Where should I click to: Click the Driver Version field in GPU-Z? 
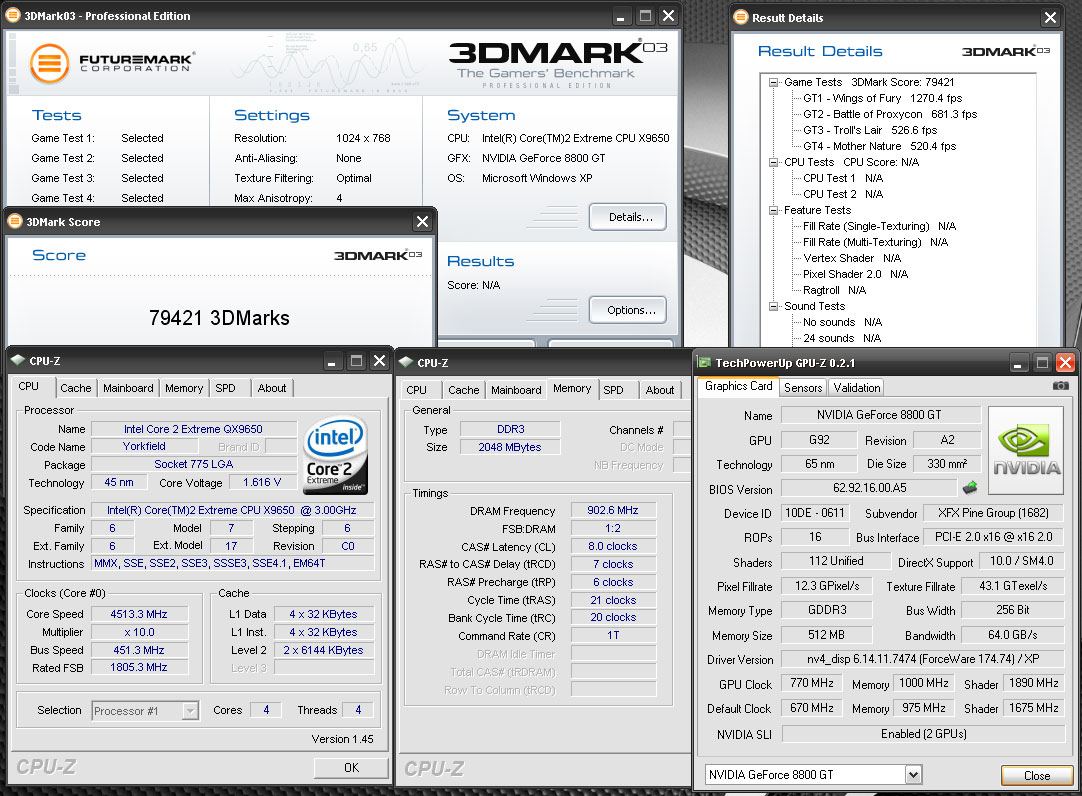(923, 659)
